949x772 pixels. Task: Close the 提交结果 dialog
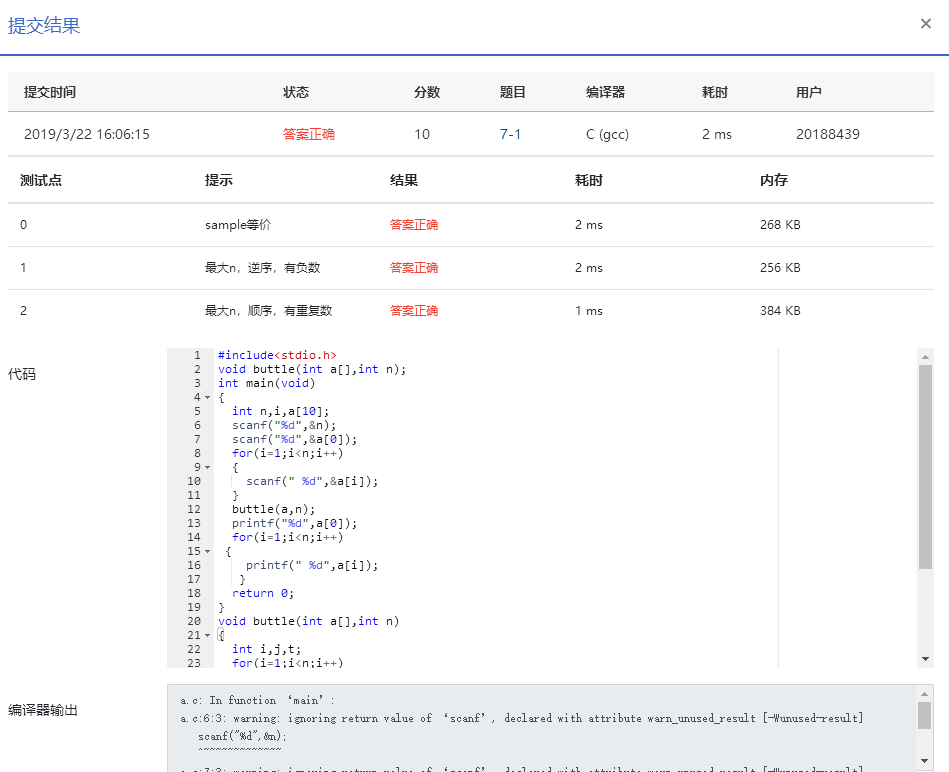(x=925, y=24)
